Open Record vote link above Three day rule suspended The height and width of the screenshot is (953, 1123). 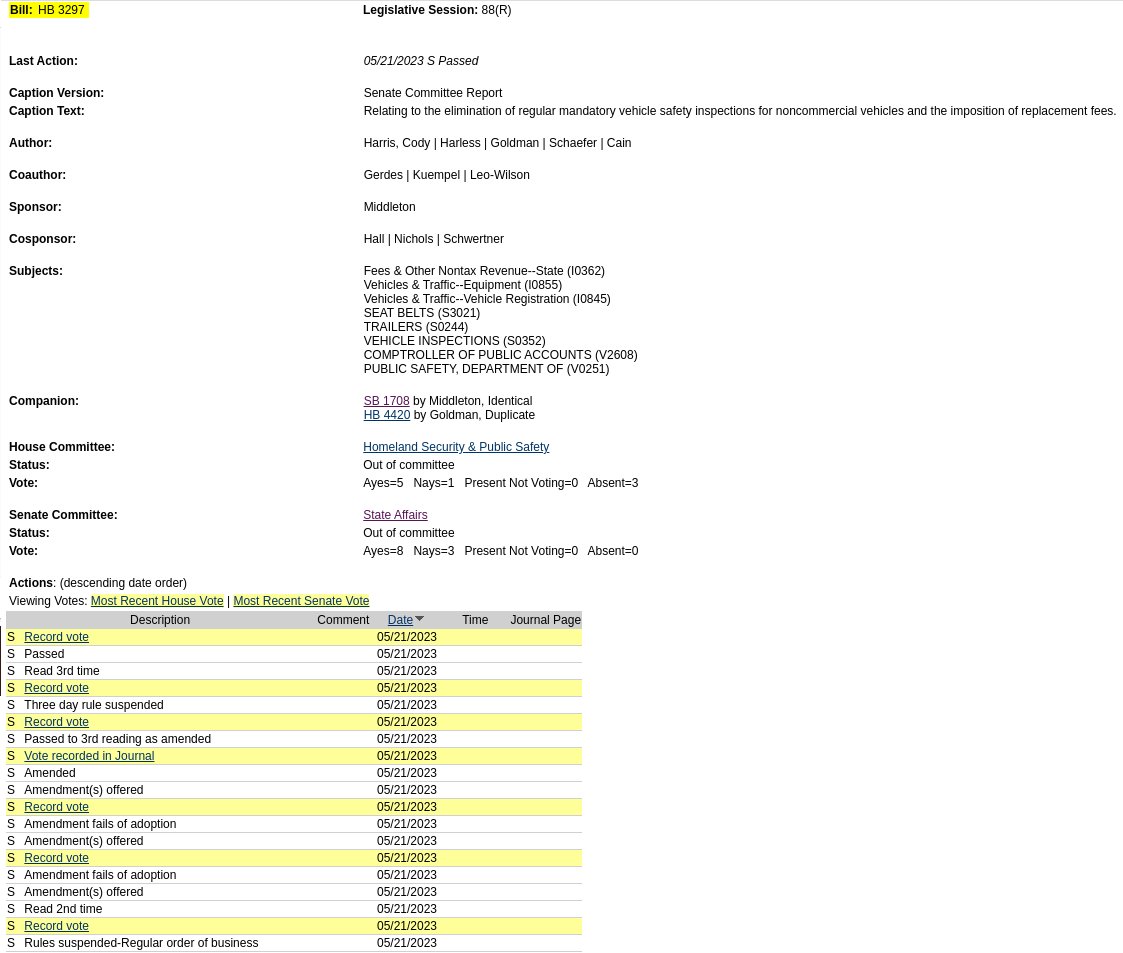(56, 688)
